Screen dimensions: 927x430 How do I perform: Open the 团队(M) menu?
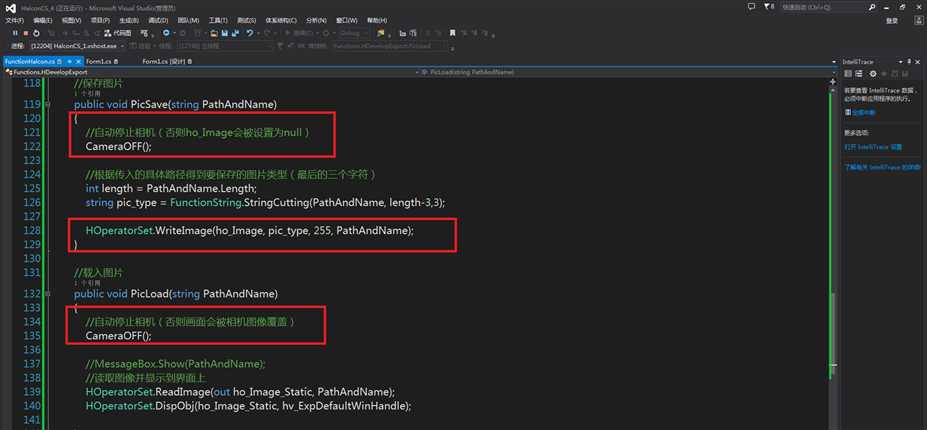pos(188,20)
